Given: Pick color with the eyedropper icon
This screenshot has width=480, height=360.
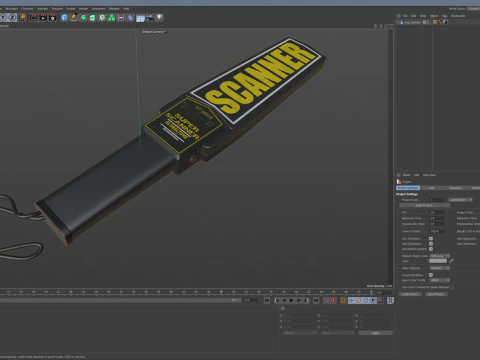Looking at the screenshot, I should pyautogui.click(x=451, y=261).
